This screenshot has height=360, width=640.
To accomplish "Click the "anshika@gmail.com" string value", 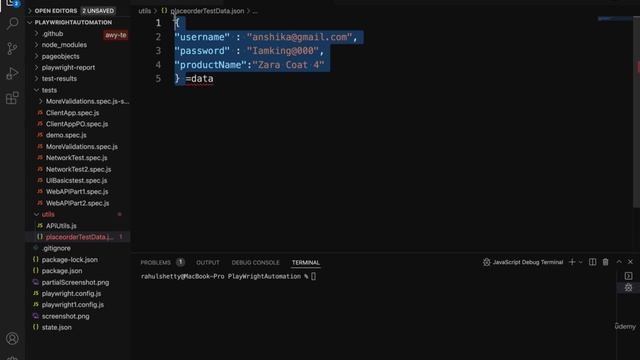I will coord(299,37).
